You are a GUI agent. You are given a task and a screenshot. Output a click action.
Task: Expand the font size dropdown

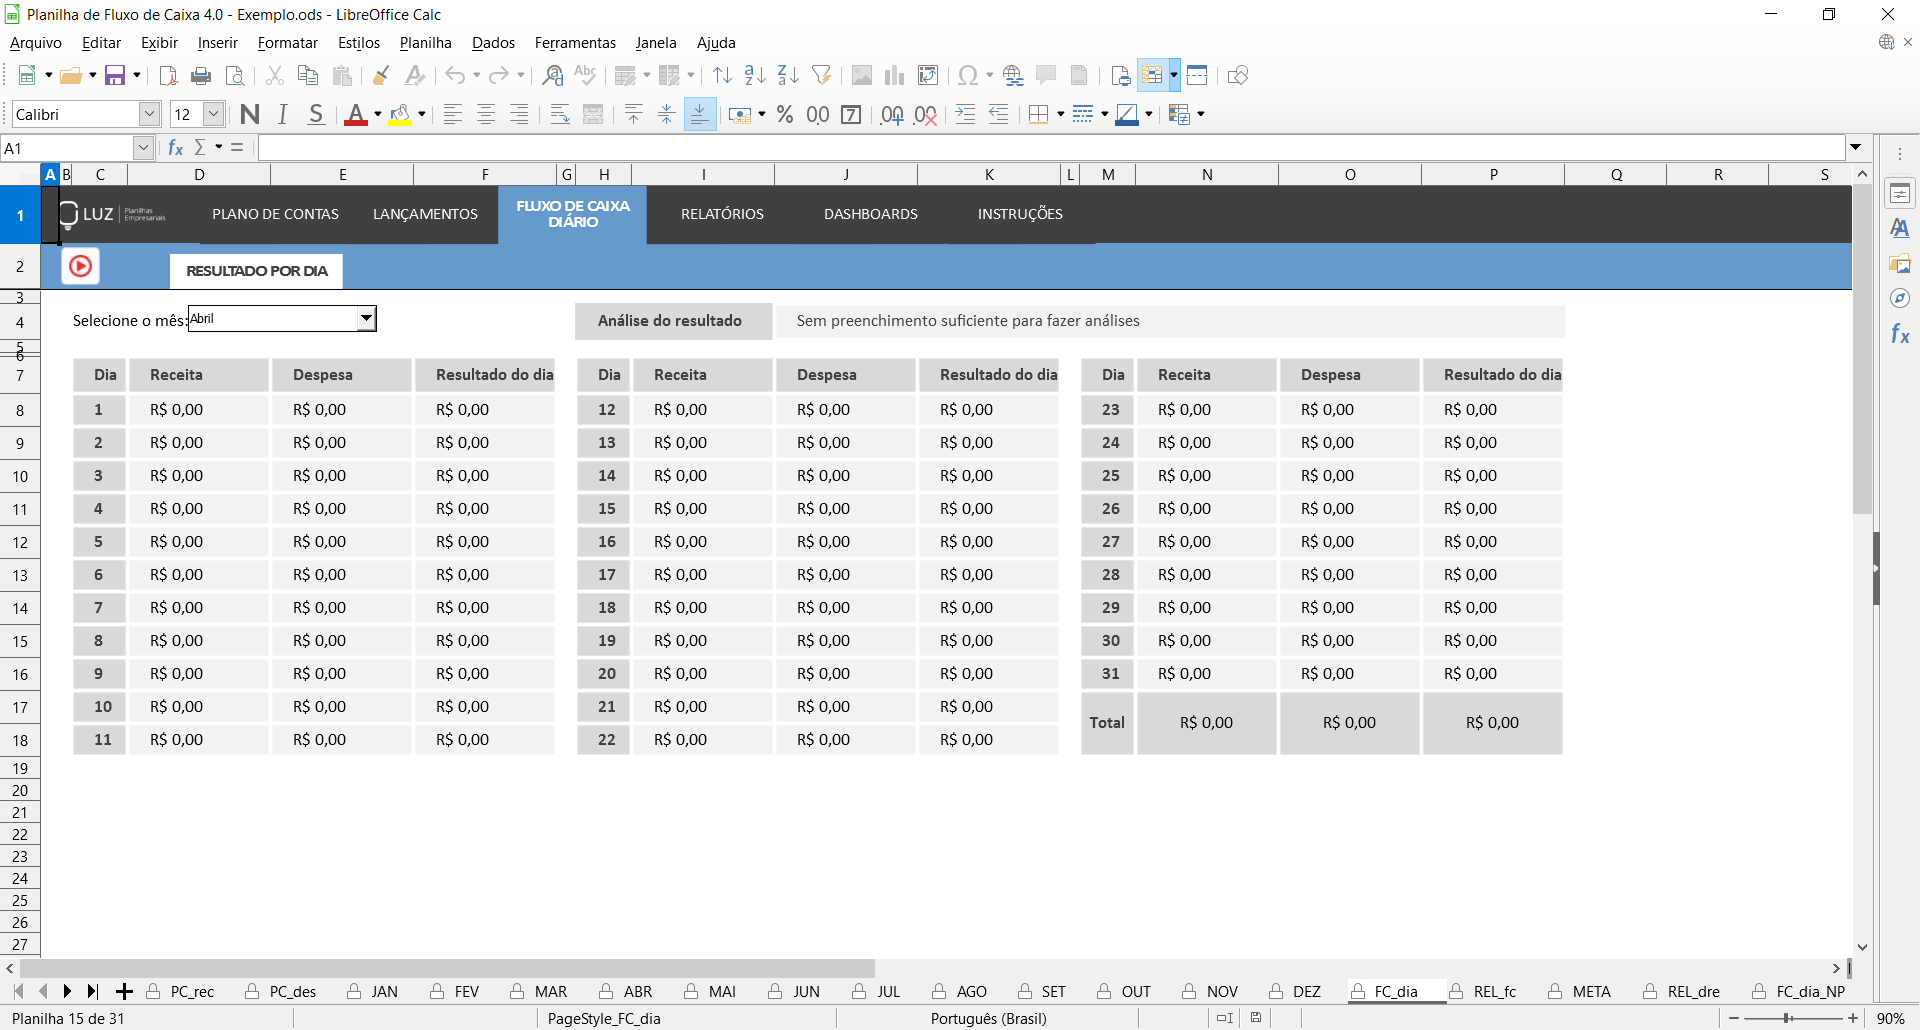click(213, 115)
